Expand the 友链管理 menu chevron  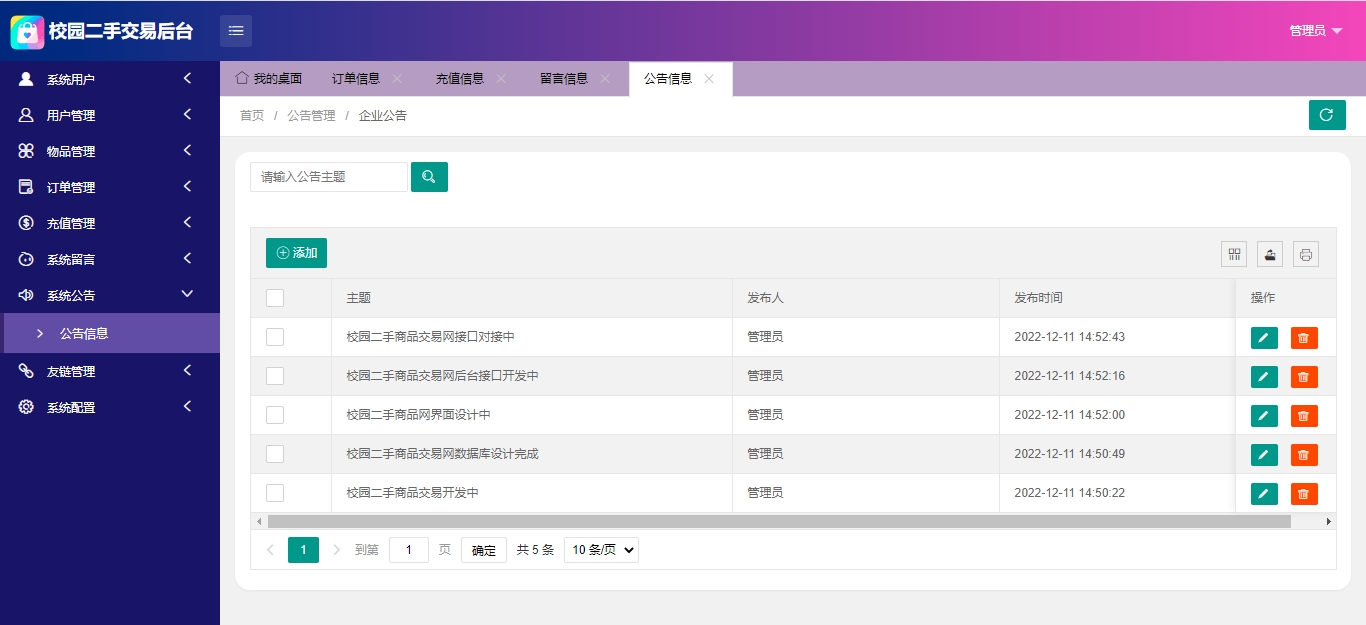click(x=187, y=371)
